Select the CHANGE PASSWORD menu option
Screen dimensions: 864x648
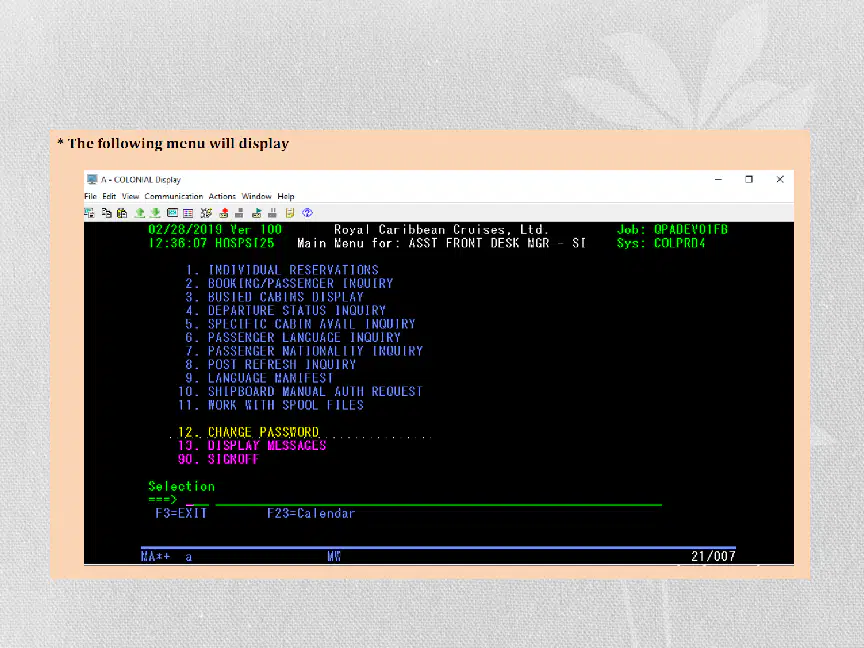pos(249,432)
